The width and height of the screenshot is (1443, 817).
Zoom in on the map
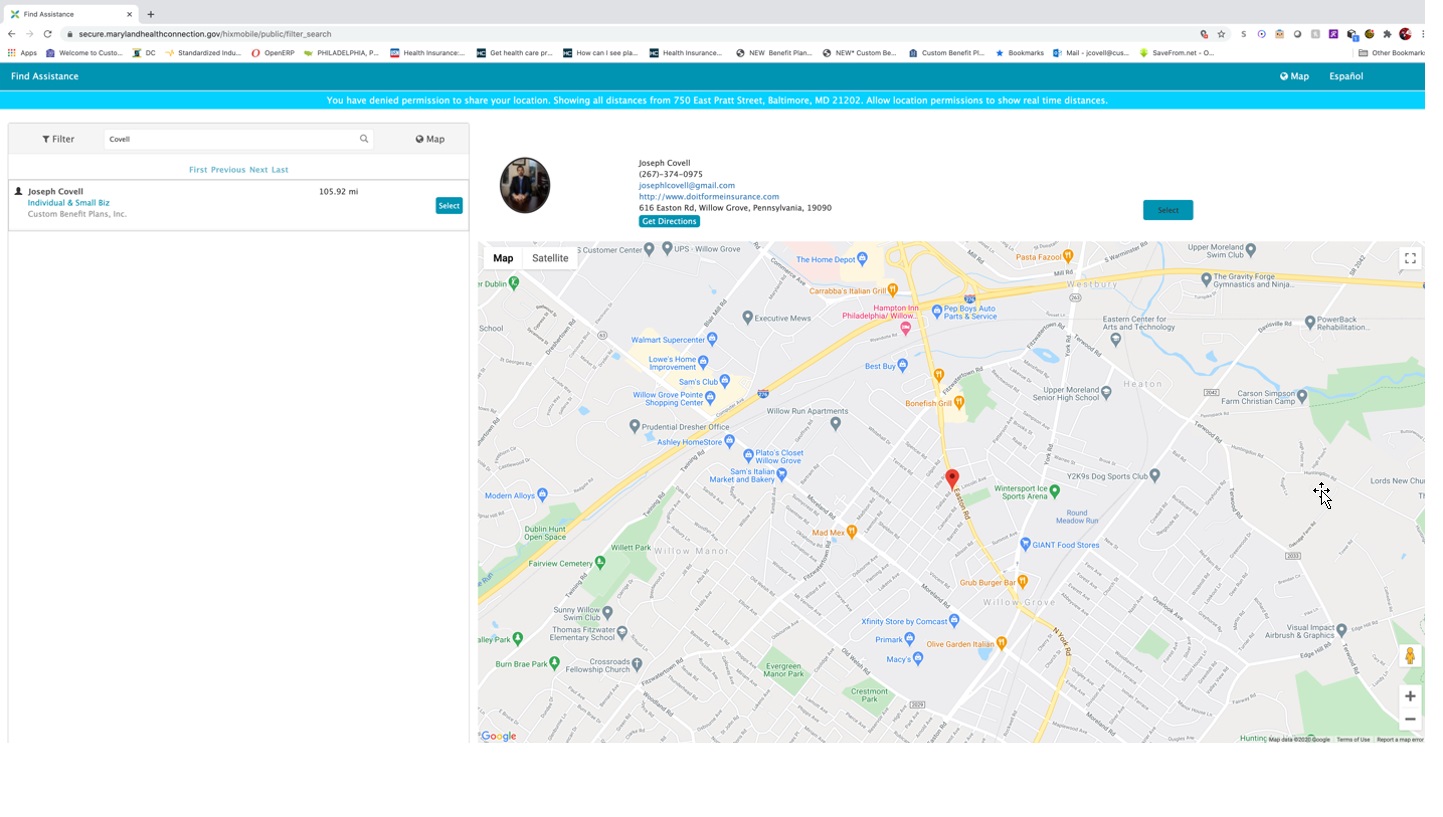point(1410,696)
